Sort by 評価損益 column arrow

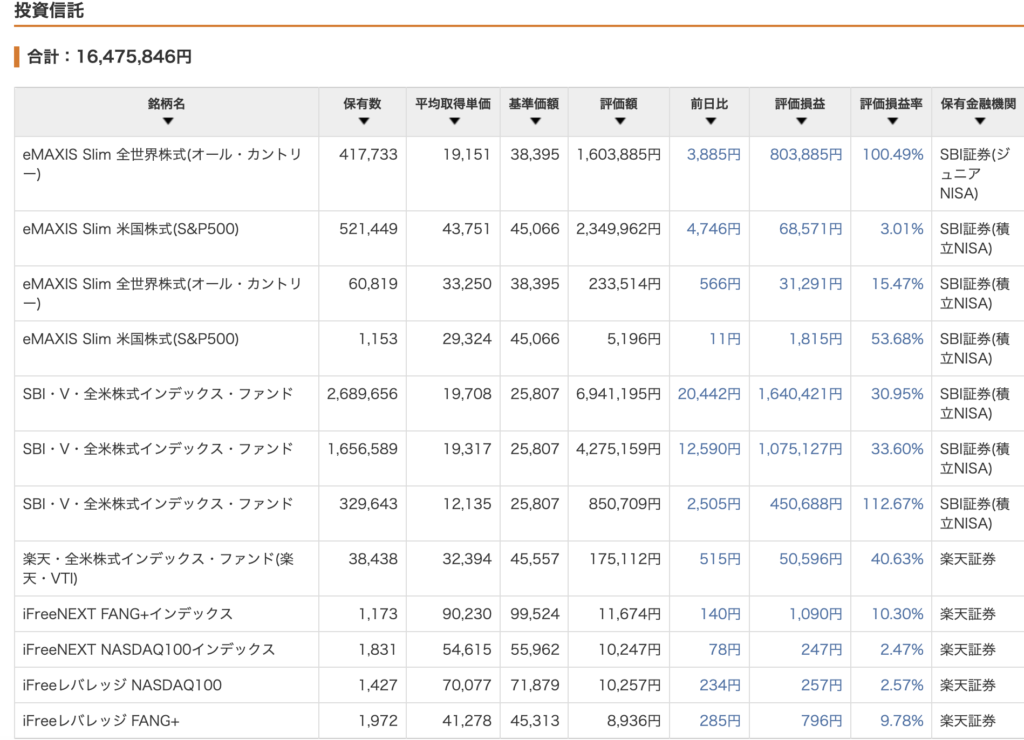(x=801, y=121)
